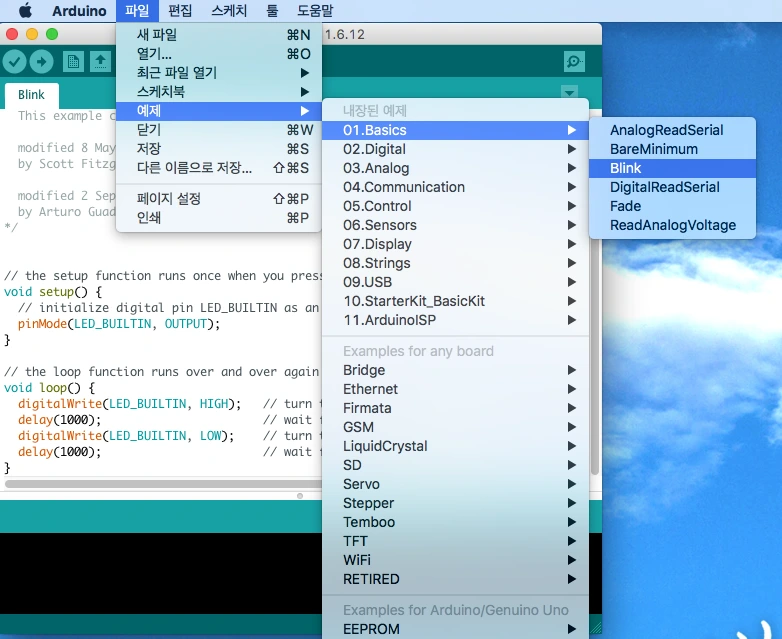Select the Blink sketch tab
This screenshot has width=782, height=639.
point(31,95)
